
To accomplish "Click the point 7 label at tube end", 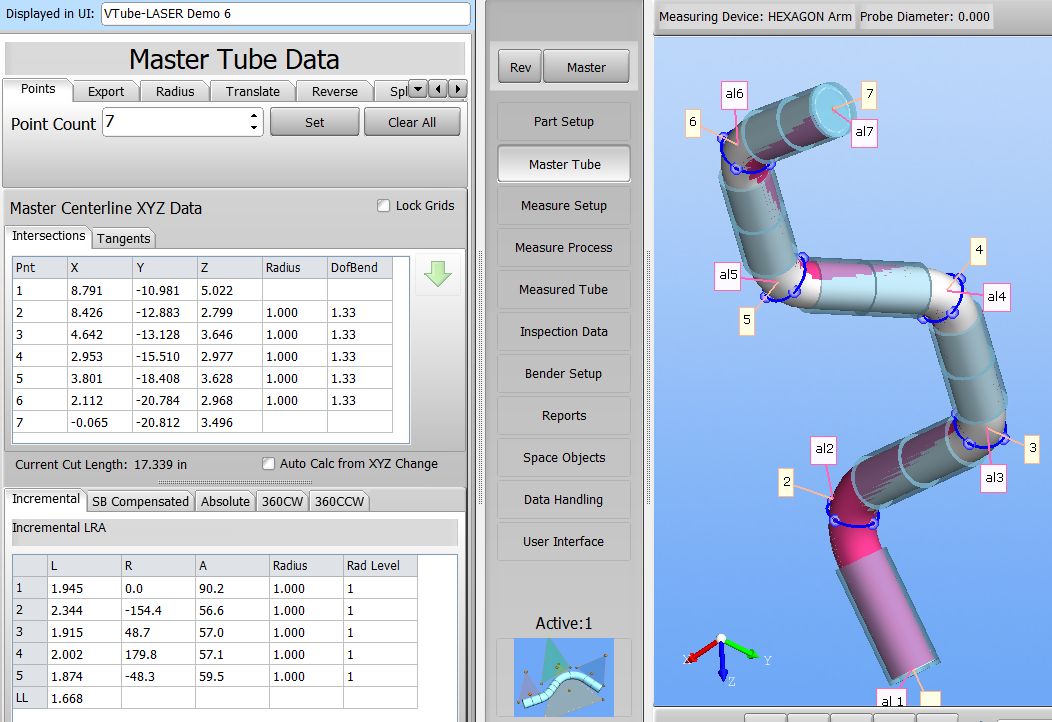I will coord(869,95).
